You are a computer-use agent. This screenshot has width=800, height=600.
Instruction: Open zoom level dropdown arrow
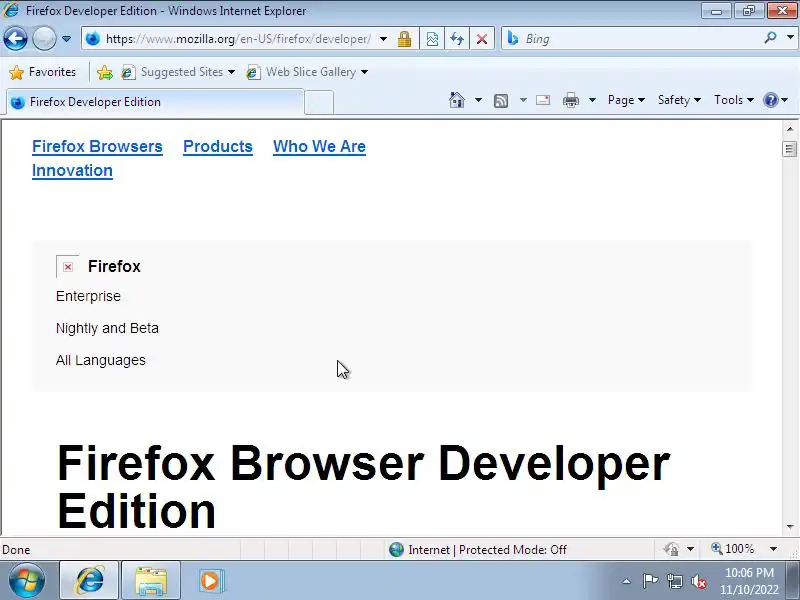click(773, 549)
